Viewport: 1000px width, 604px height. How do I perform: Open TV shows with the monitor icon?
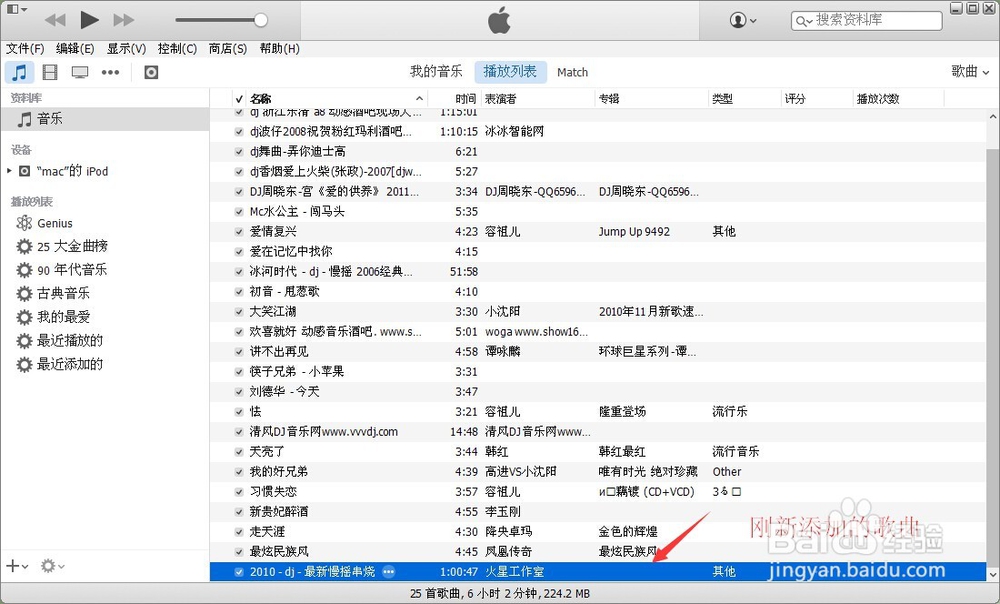(79, 71)
